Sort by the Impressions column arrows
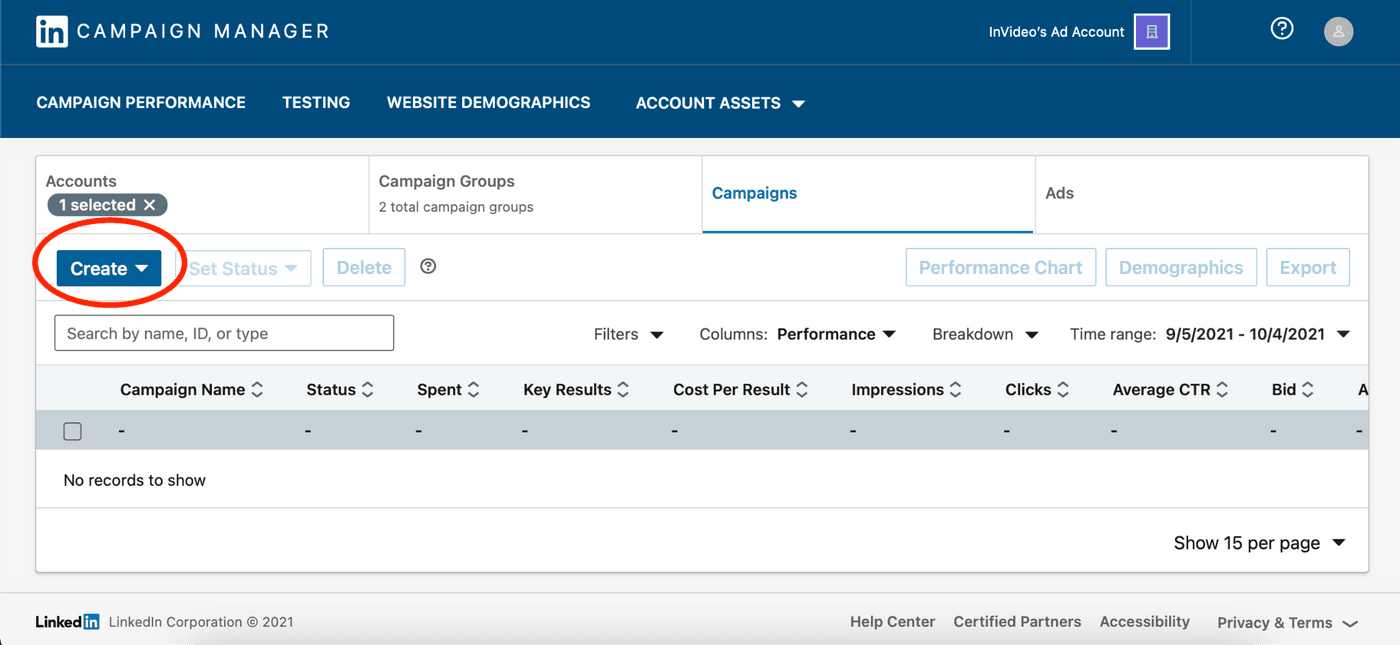This screenshot has height=645, width=1400. coord(954,389)
